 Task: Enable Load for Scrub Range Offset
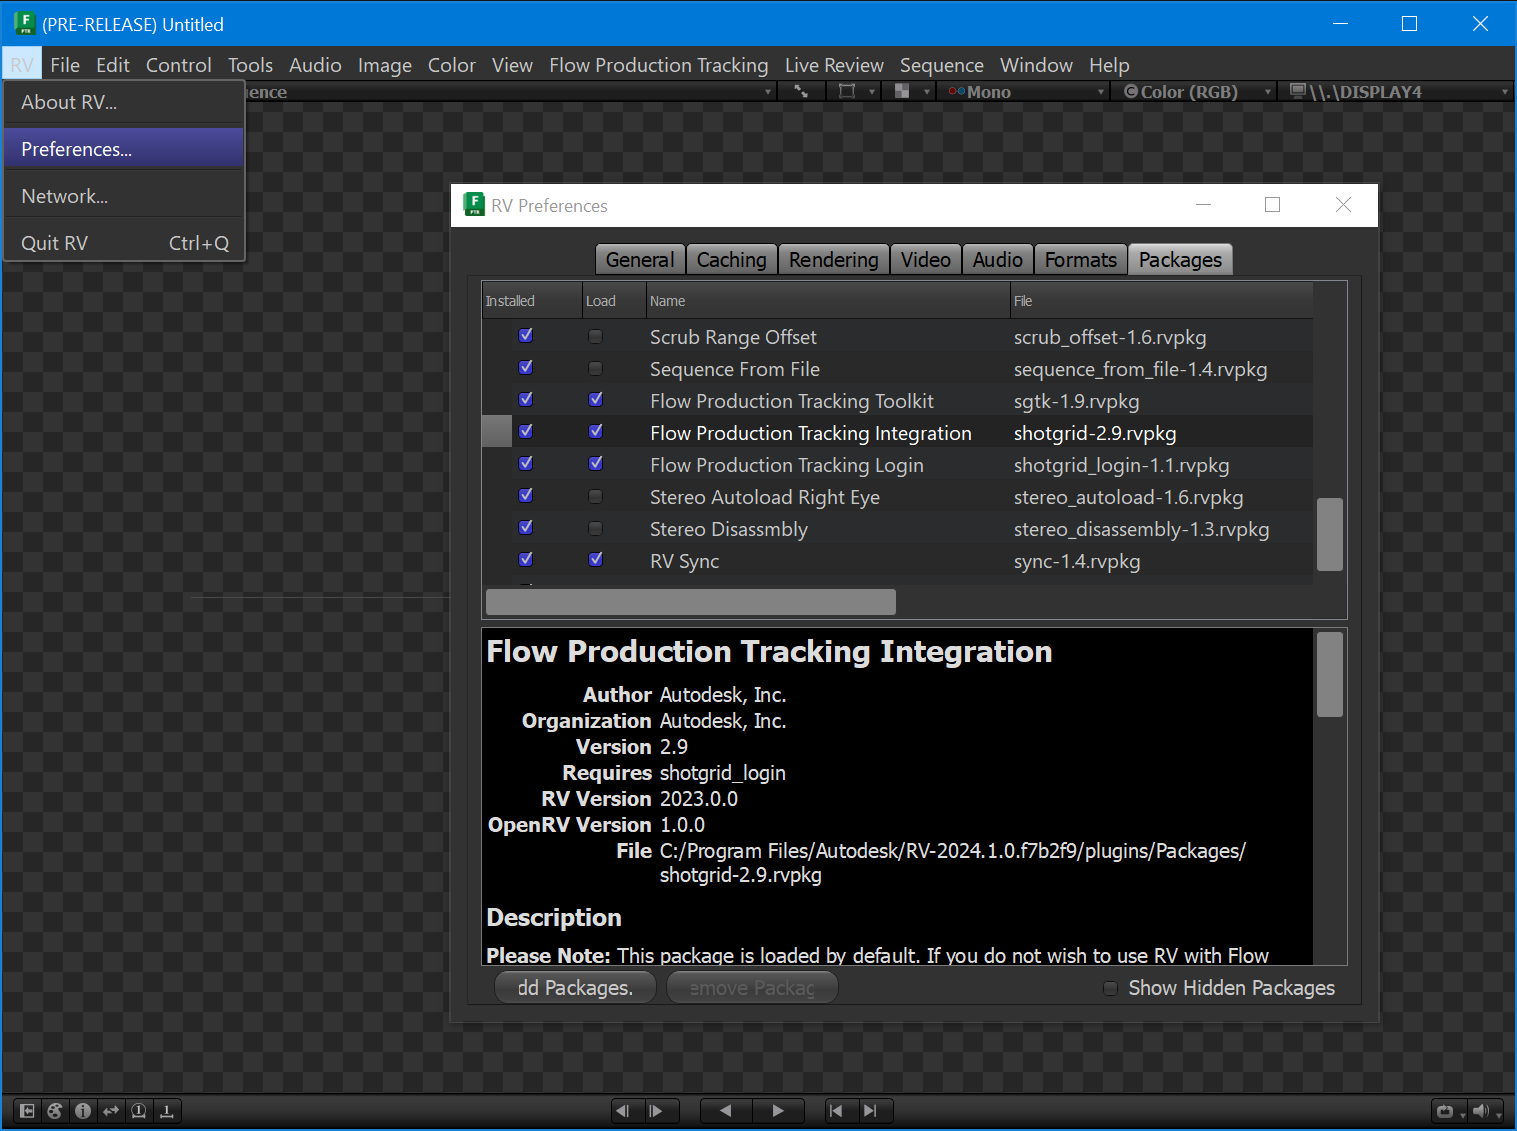pyautogui.click(x=596, y=337)
